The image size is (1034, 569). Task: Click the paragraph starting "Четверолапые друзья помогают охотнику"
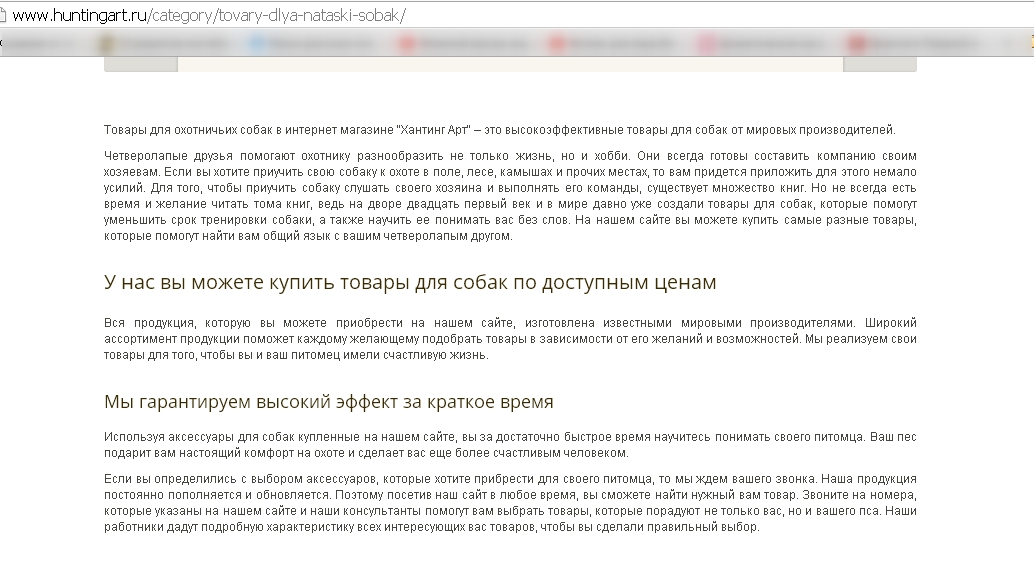coord(510,196)
